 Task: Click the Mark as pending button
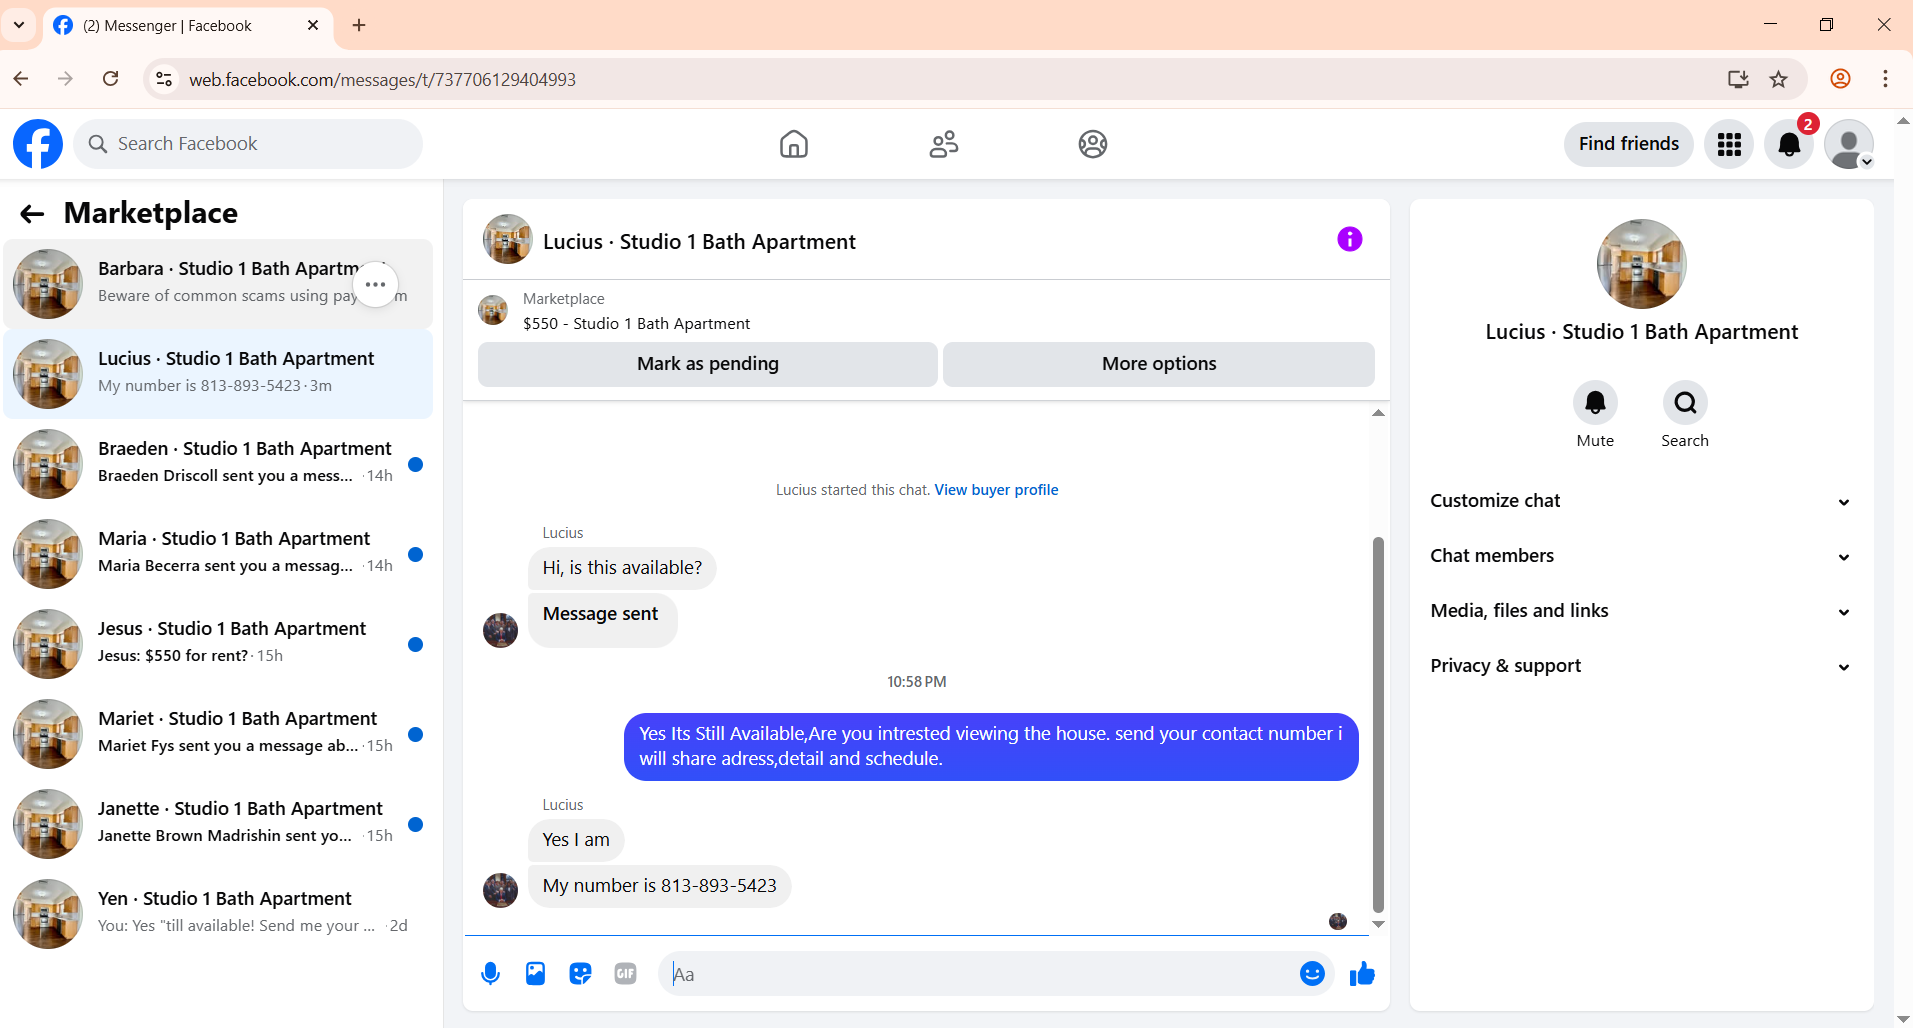[708, 364]
